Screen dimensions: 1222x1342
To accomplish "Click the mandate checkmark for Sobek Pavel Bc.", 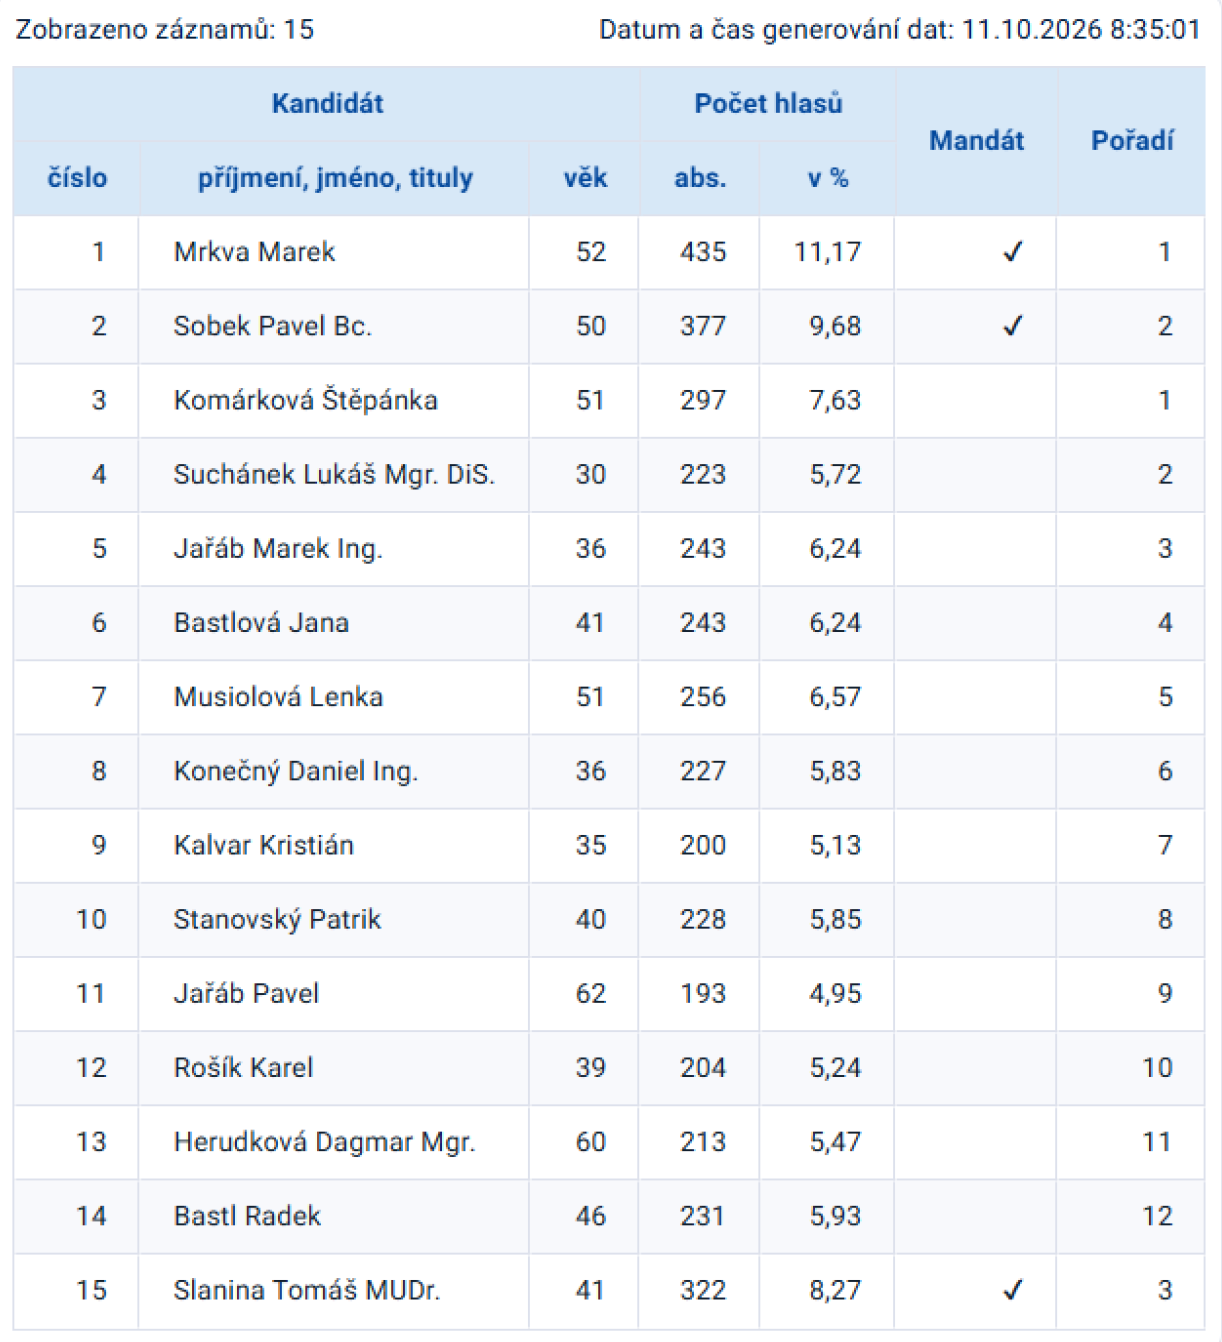I will (1012, 326).
